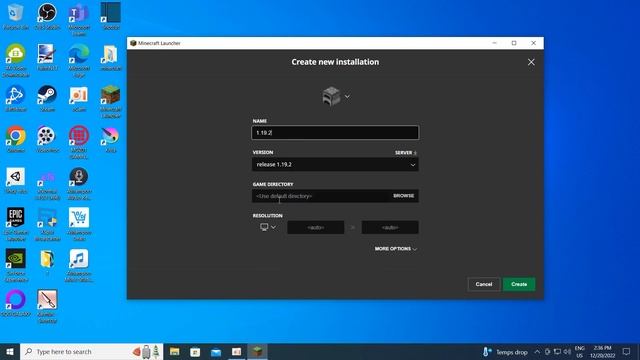This screenshot has height=360, width=640.
Task: Open the film reel video editor shortcut
Action: [x=47, y=139]
